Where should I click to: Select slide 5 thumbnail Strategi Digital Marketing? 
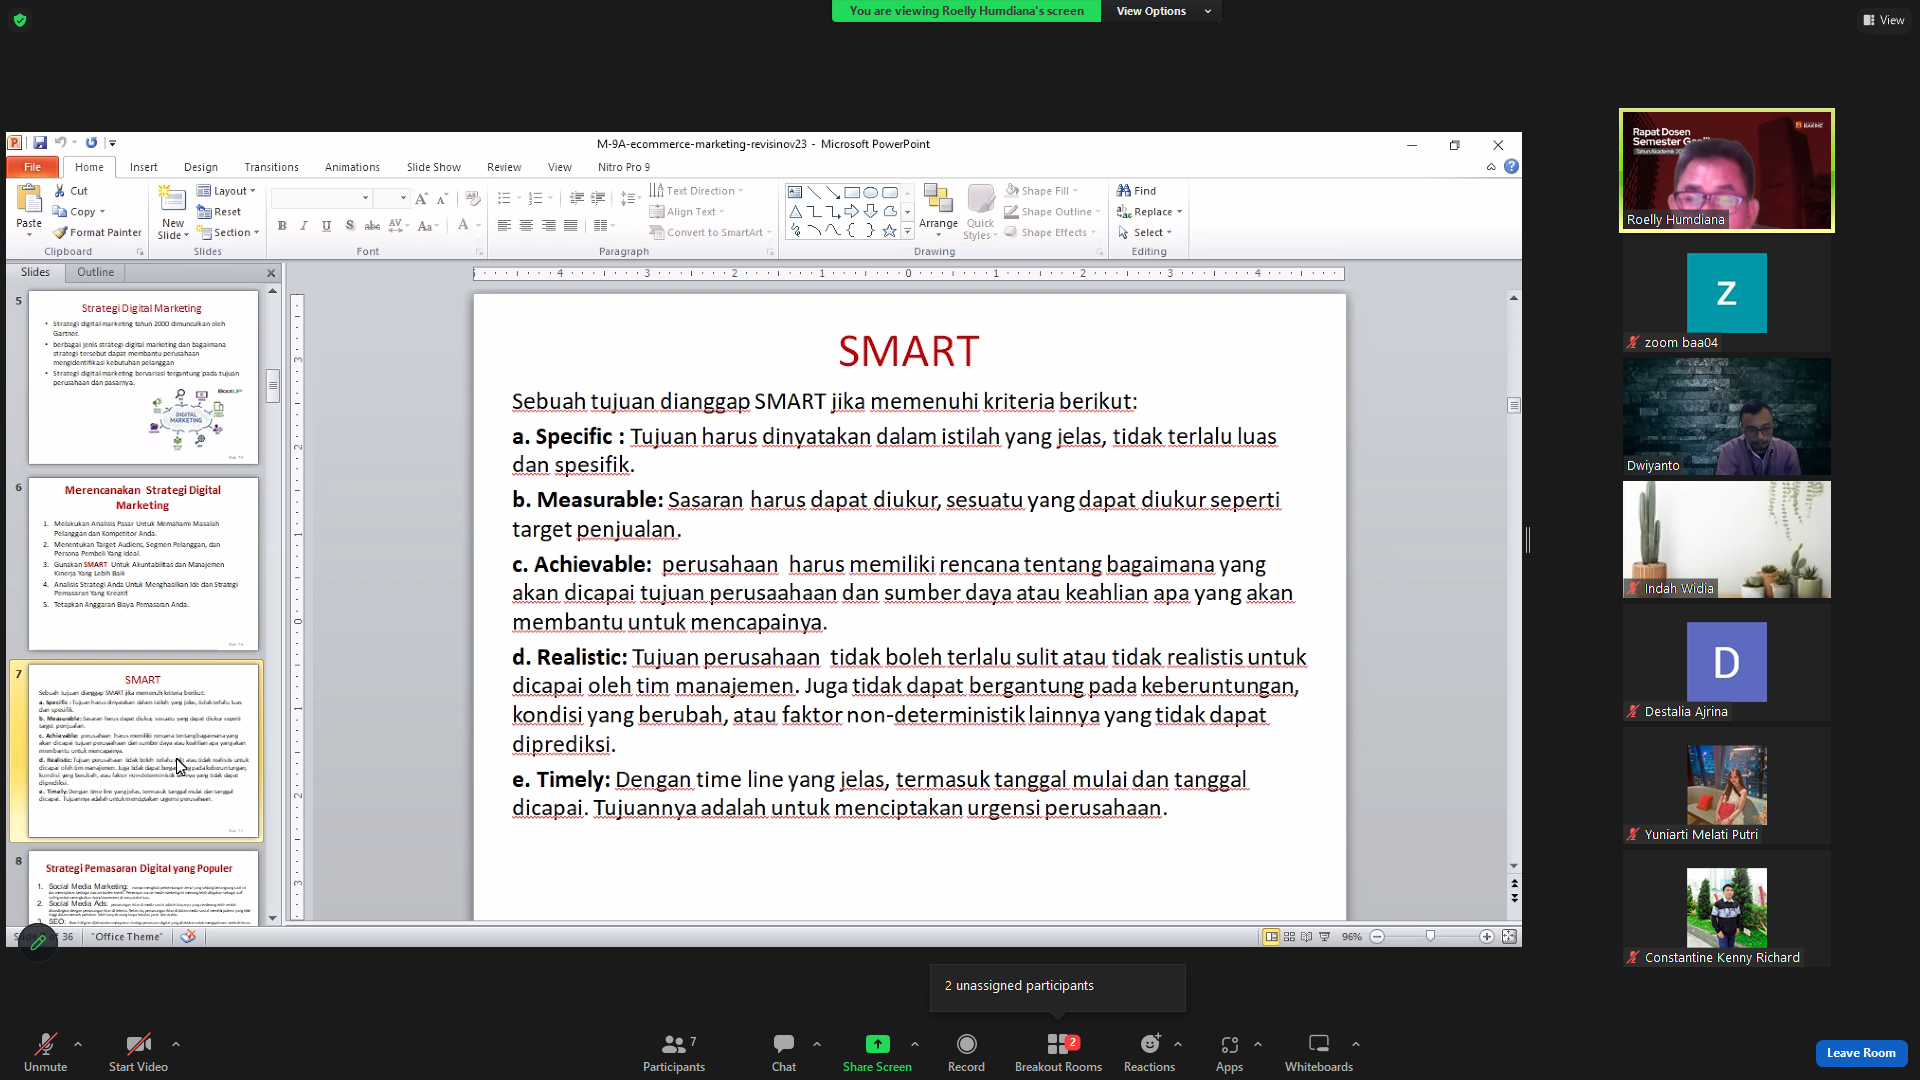coord(143,377)
